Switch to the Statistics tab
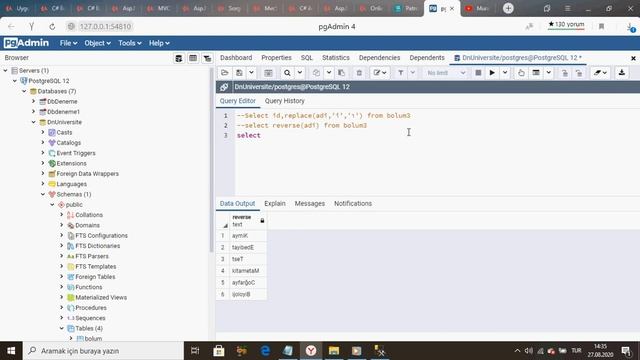 coord(336,58)
